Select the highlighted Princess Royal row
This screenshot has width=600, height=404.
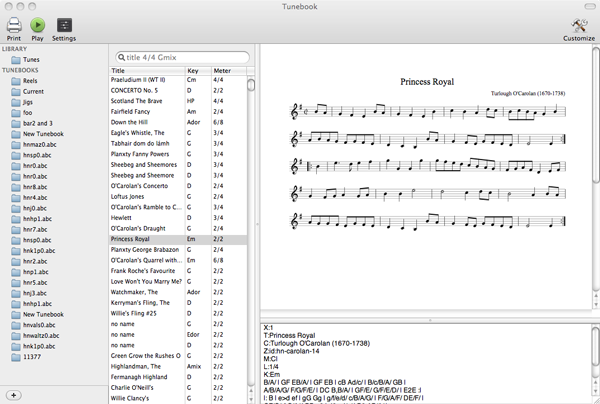[x=178, y=239]
